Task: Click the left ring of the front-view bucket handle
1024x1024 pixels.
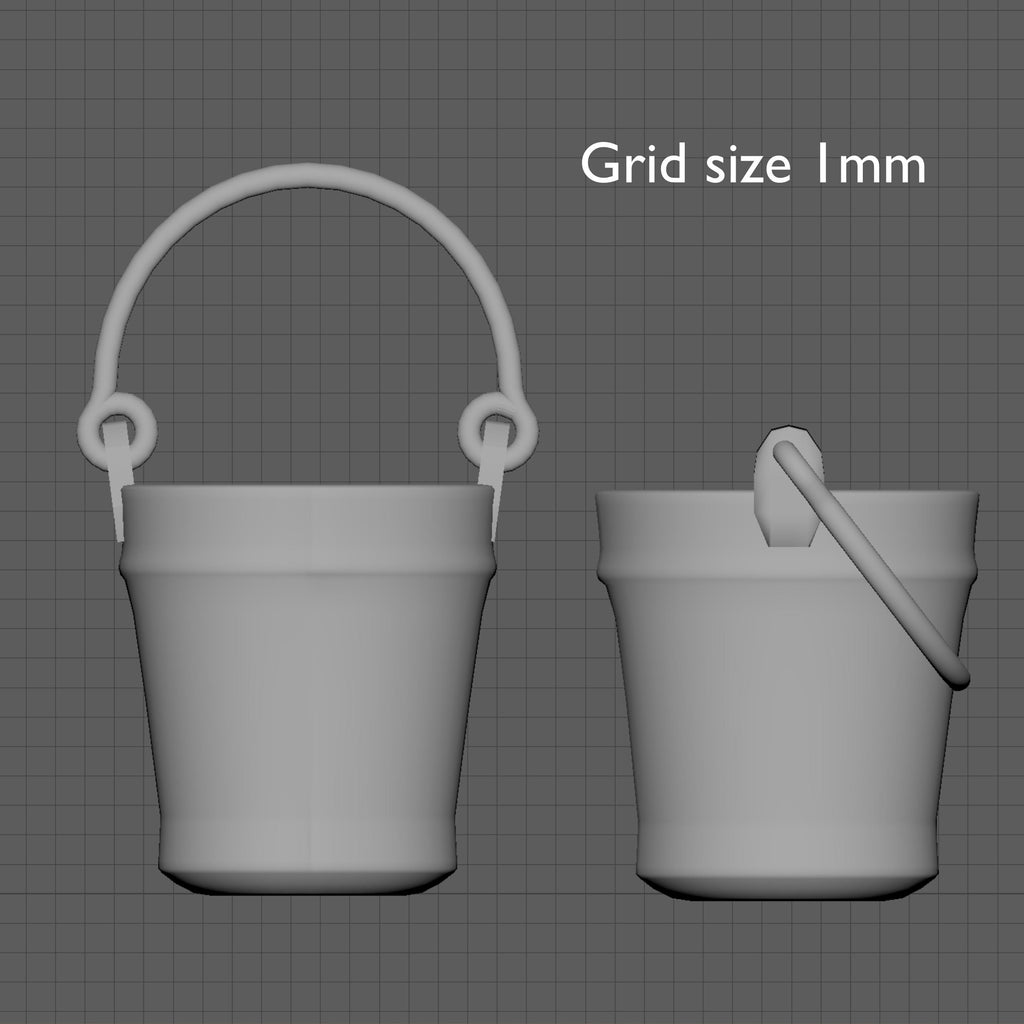Action: pos(118,431)
